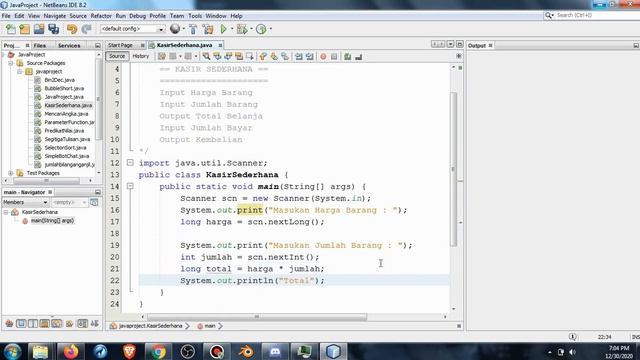The height and width of the screenshot is (360, 640).
Task: Open the default config dropdown
Action: click(132, 29)
